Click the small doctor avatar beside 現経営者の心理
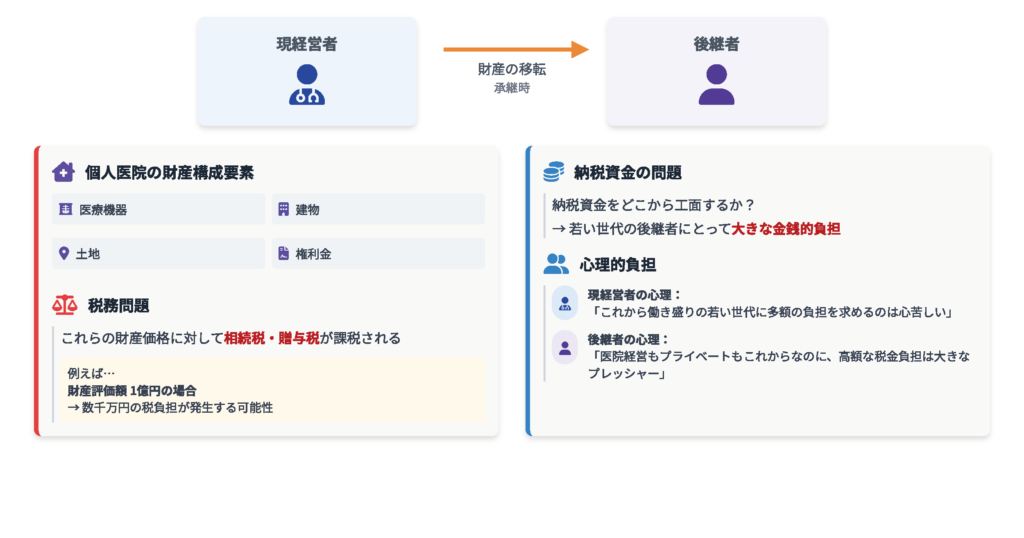Viewport: 1024px width, 538px height. [x=565, y=303]
